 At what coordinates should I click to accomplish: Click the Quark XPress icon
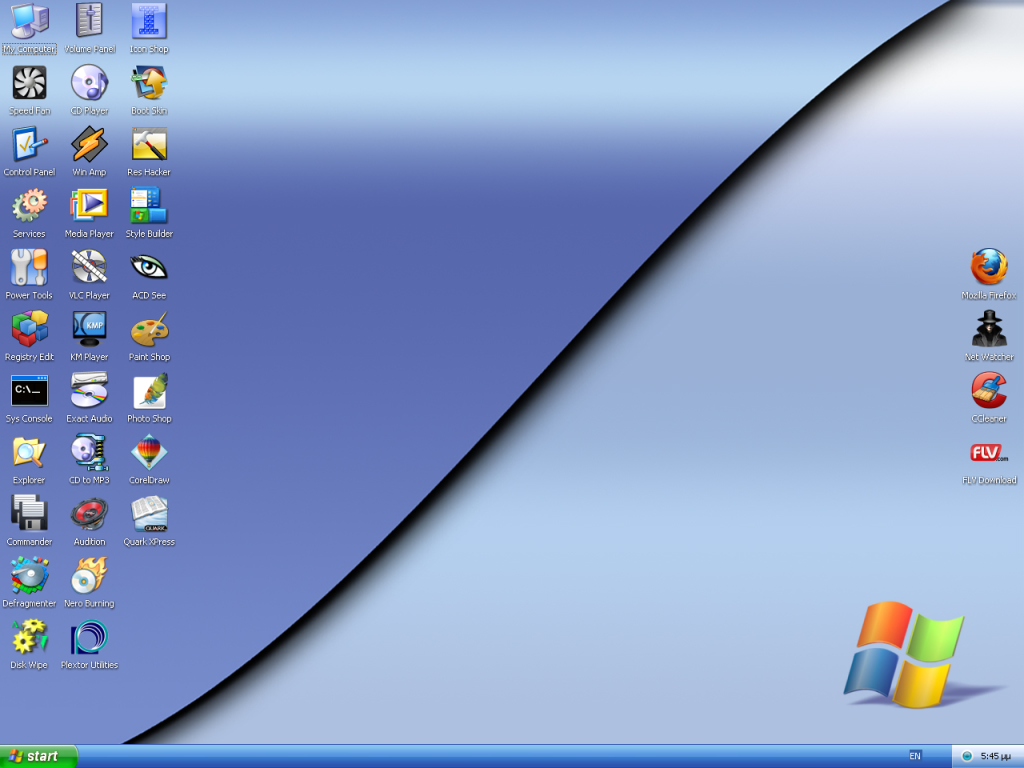point(149,513)
